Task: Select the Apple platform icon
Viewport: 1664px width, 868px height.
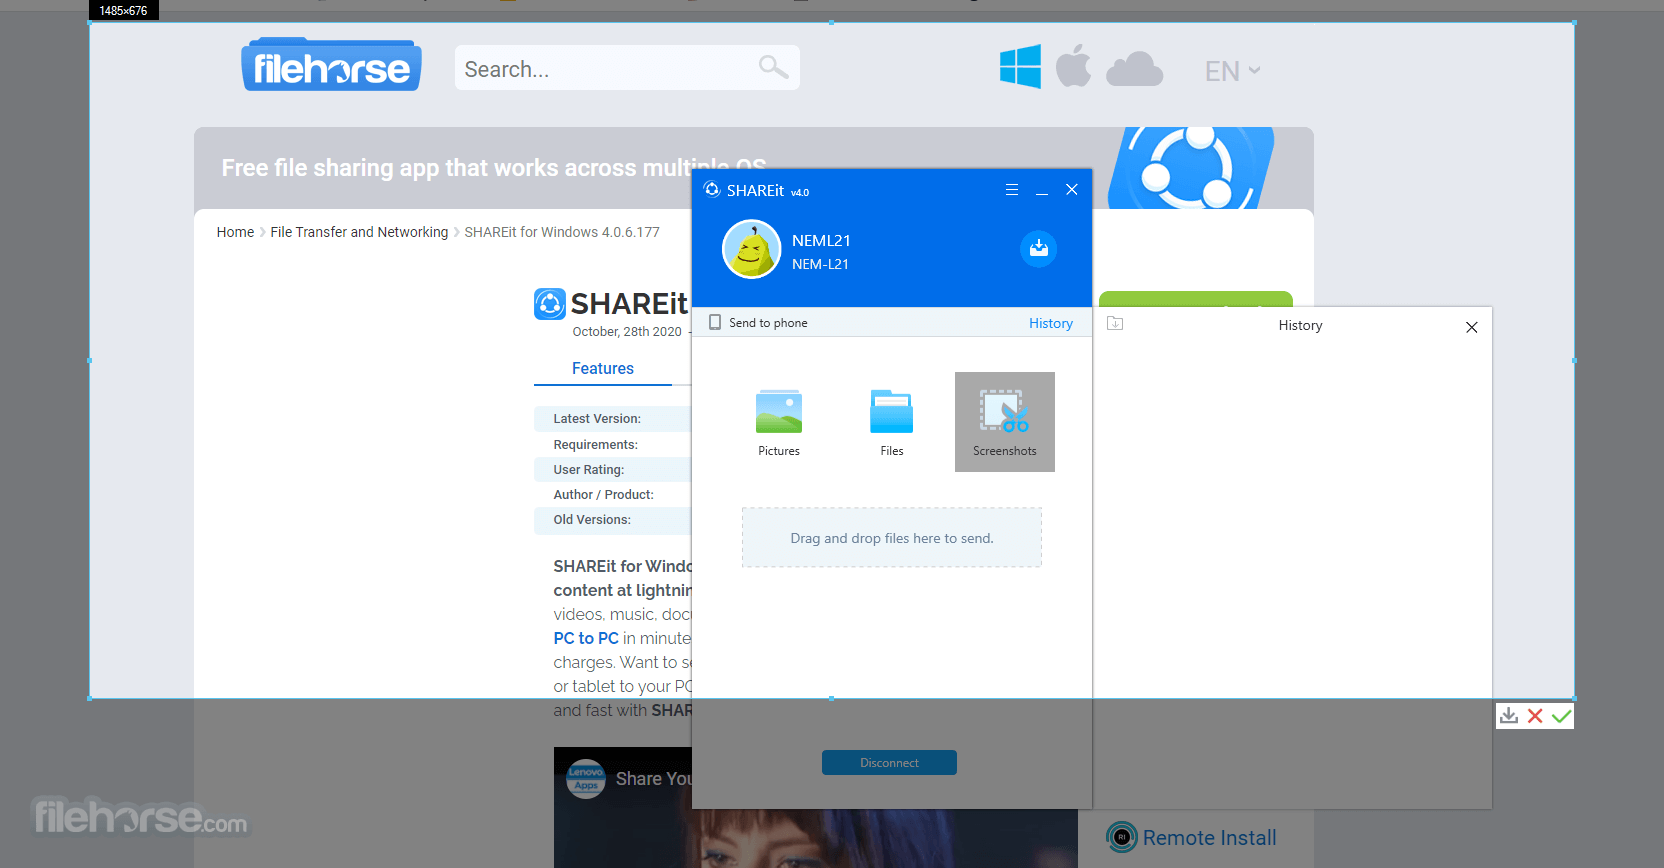Action: click(1073, 66)
